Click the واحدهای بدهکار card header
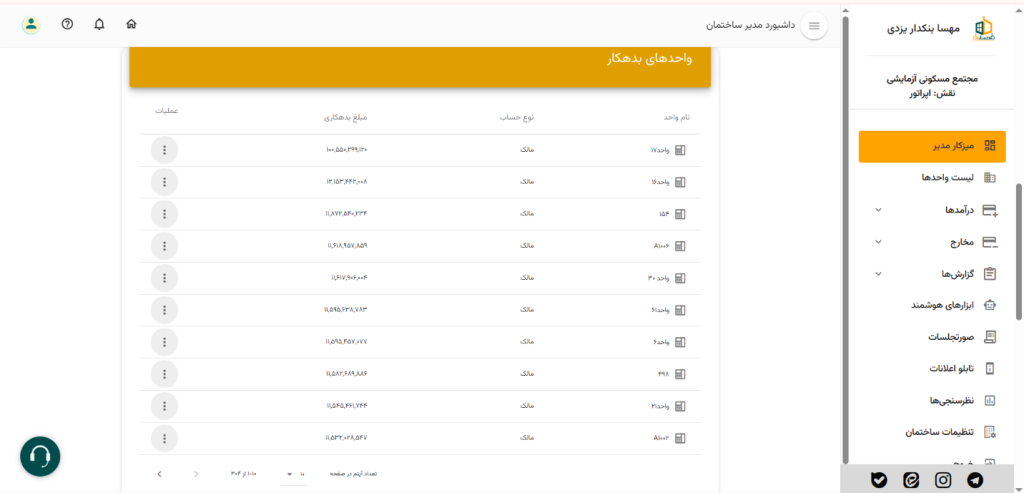The image size is (1024, 493). click(x=420, y=66)
